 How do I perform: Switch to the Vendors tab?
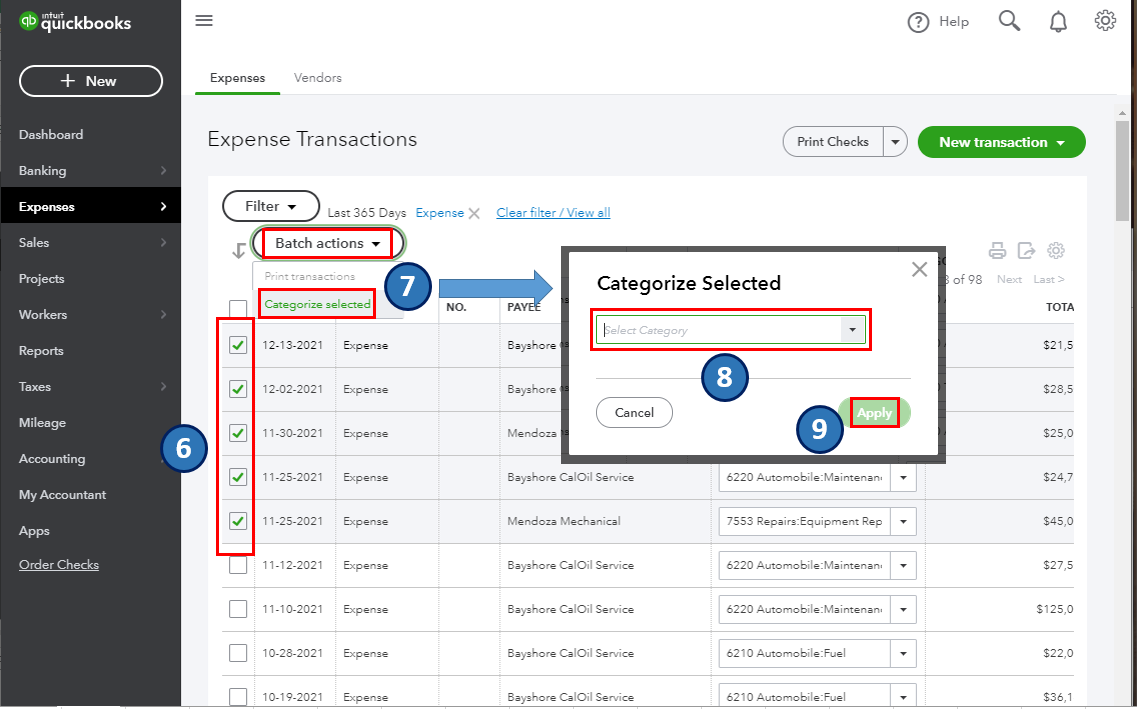318,78
